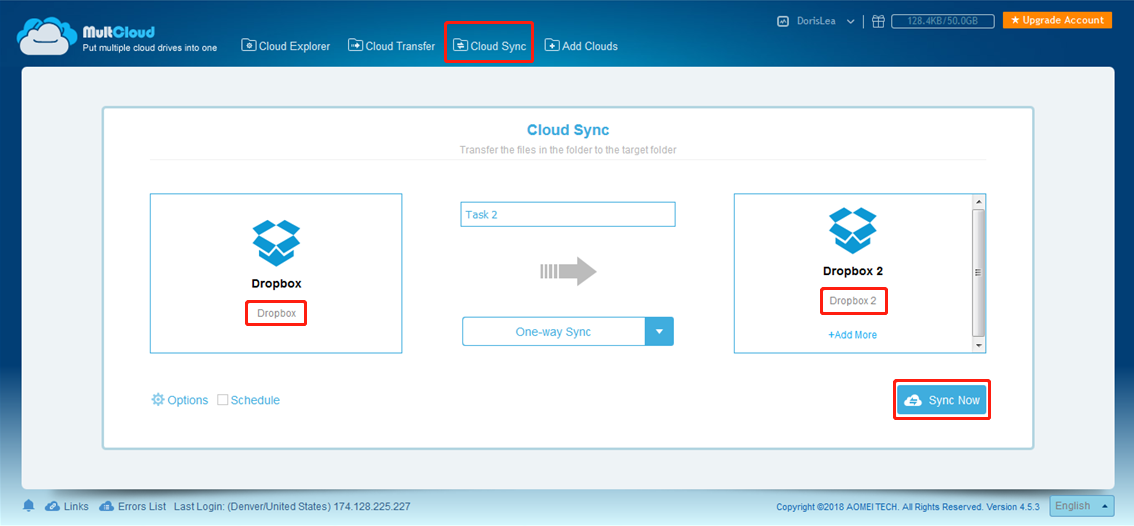Open the One-way Sync mode dropdown
The height and width of the screenshot is (526, 1134).
click(x=568, y=332)
